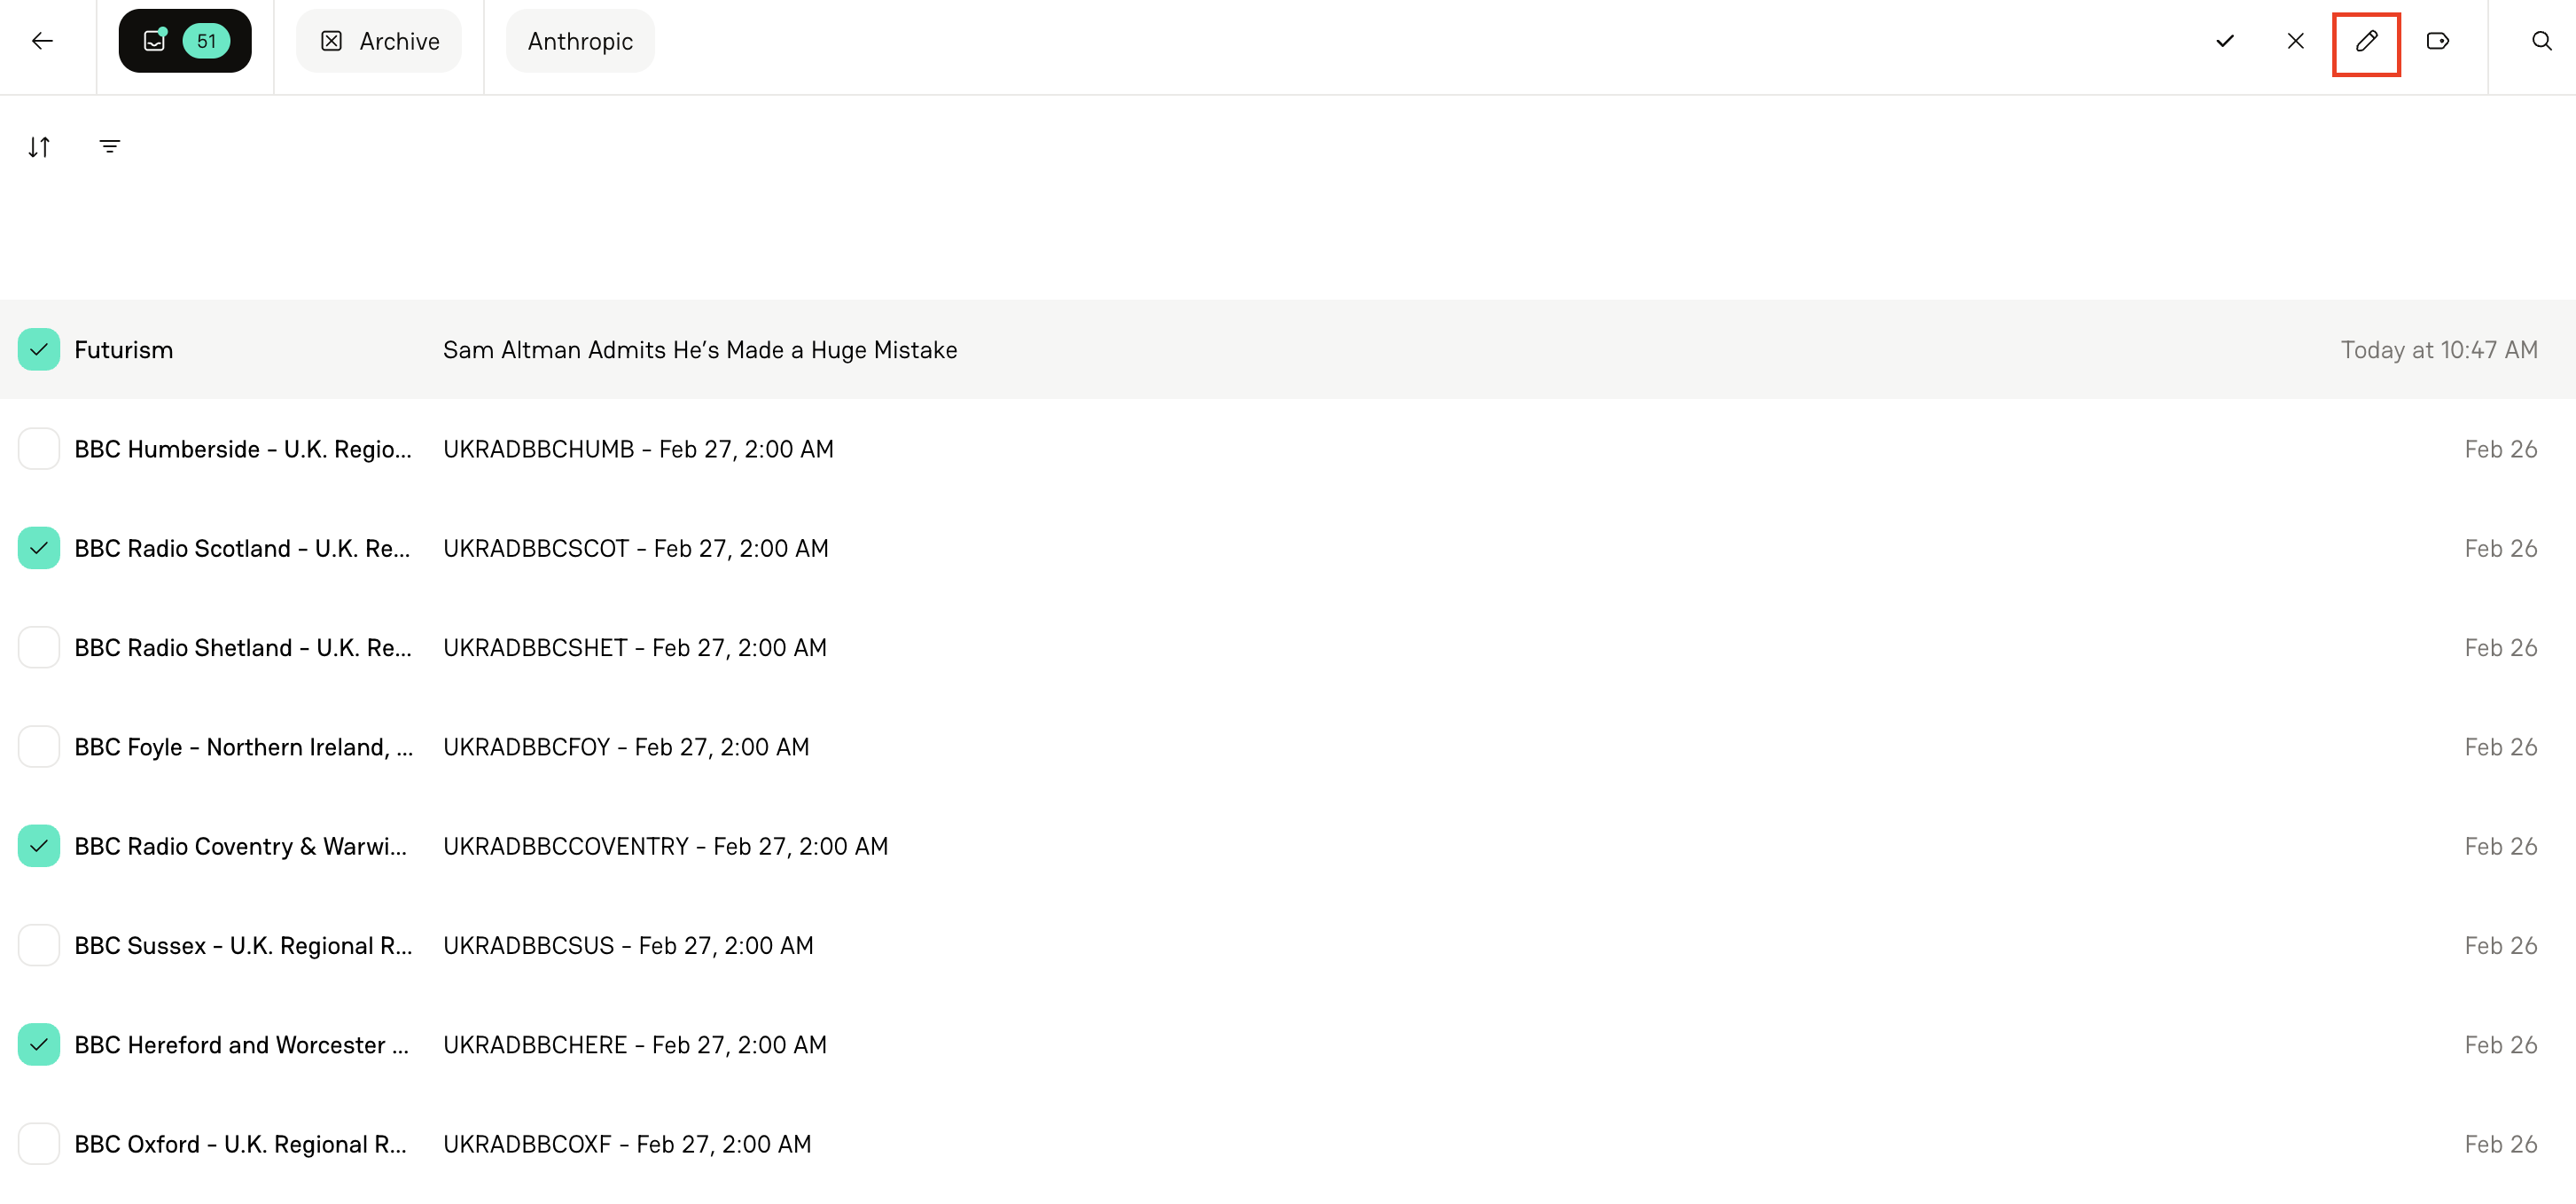Open the filter icon below the tabs
The image size is (2576, 1204).
110,146
